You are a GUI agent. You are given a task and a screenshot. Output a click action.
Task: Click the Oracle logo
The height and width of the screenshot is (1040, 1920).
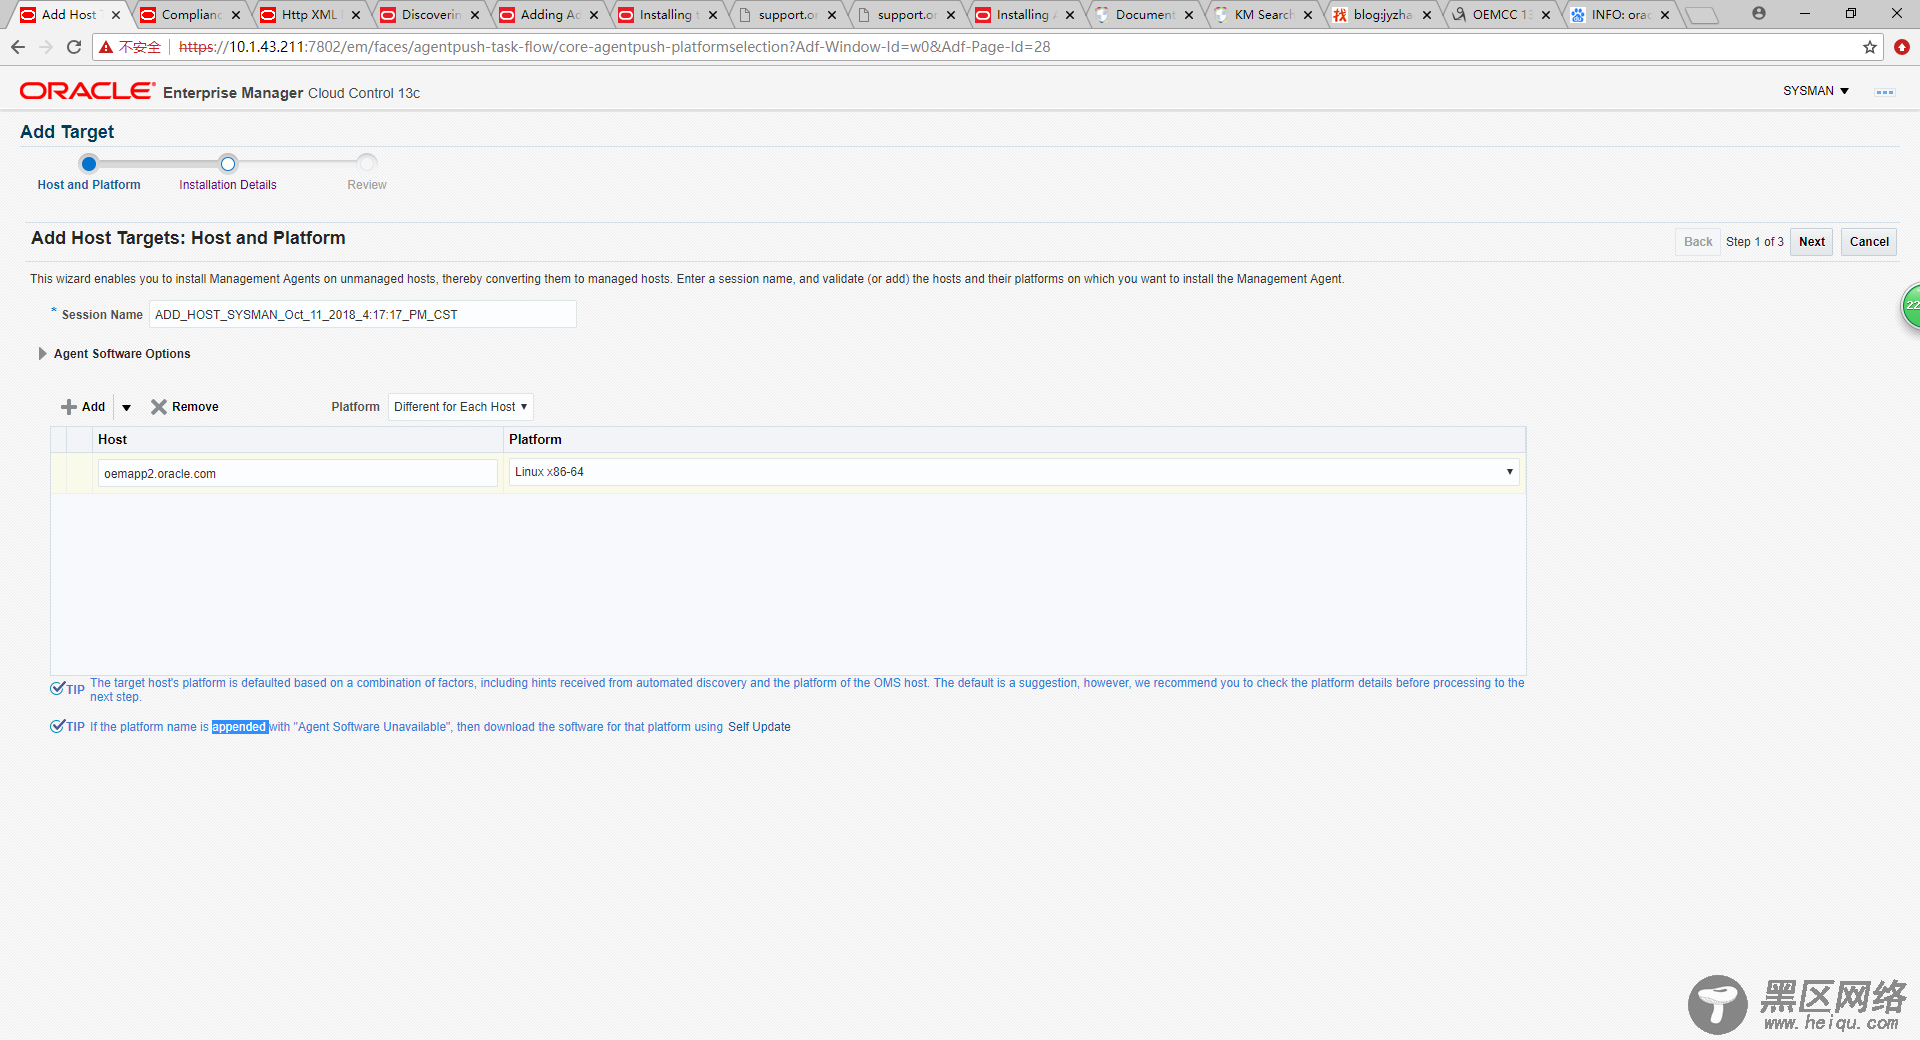click(87, 91)
